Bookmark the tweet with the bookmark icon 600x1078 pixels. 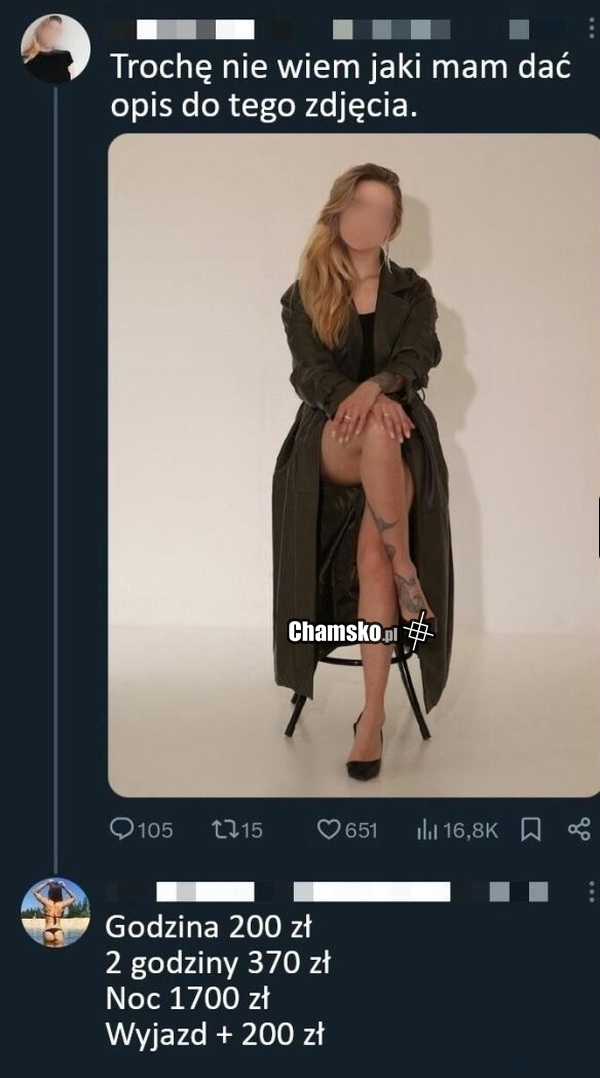[531, 829]
